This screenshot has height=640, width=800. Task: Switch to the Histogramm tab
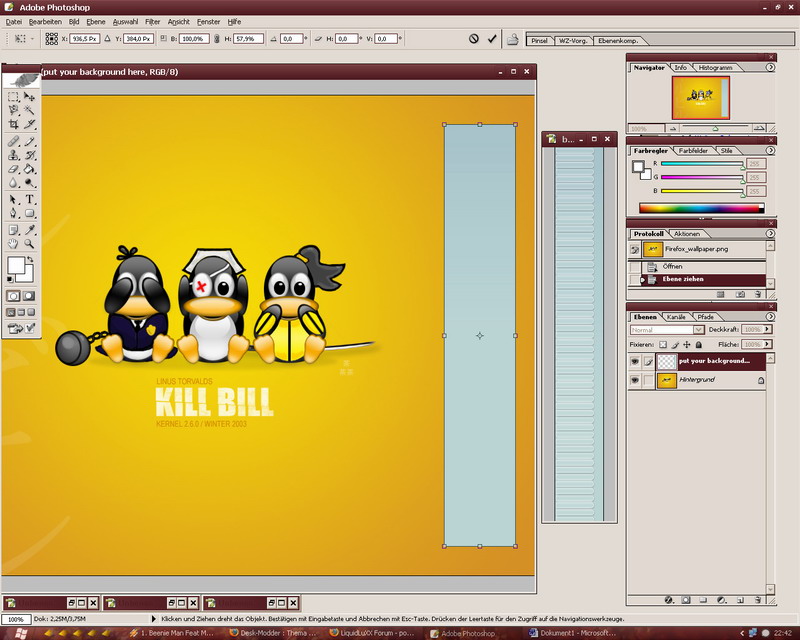(715, 67)
